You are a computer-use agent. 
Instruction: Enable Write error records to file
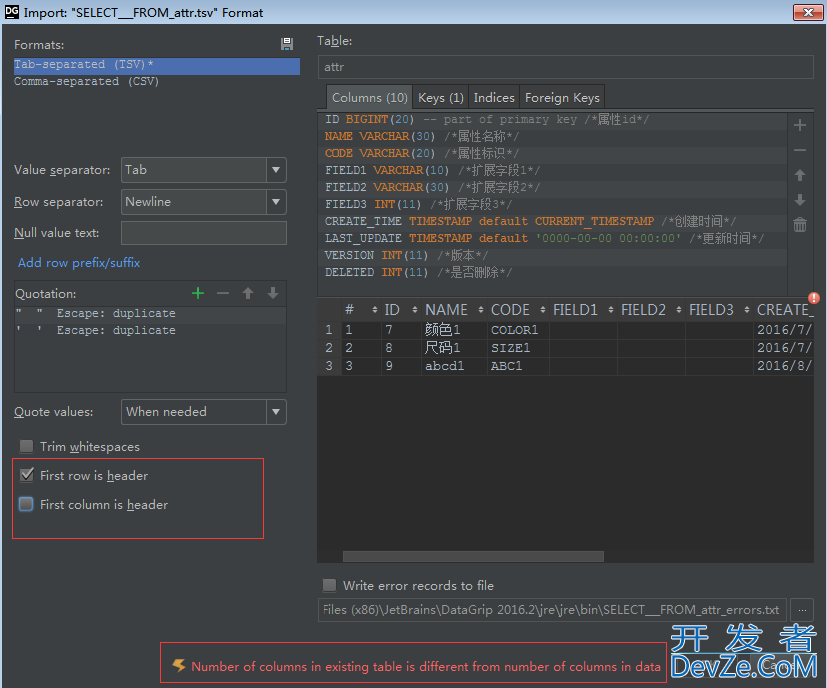[329, 585]
